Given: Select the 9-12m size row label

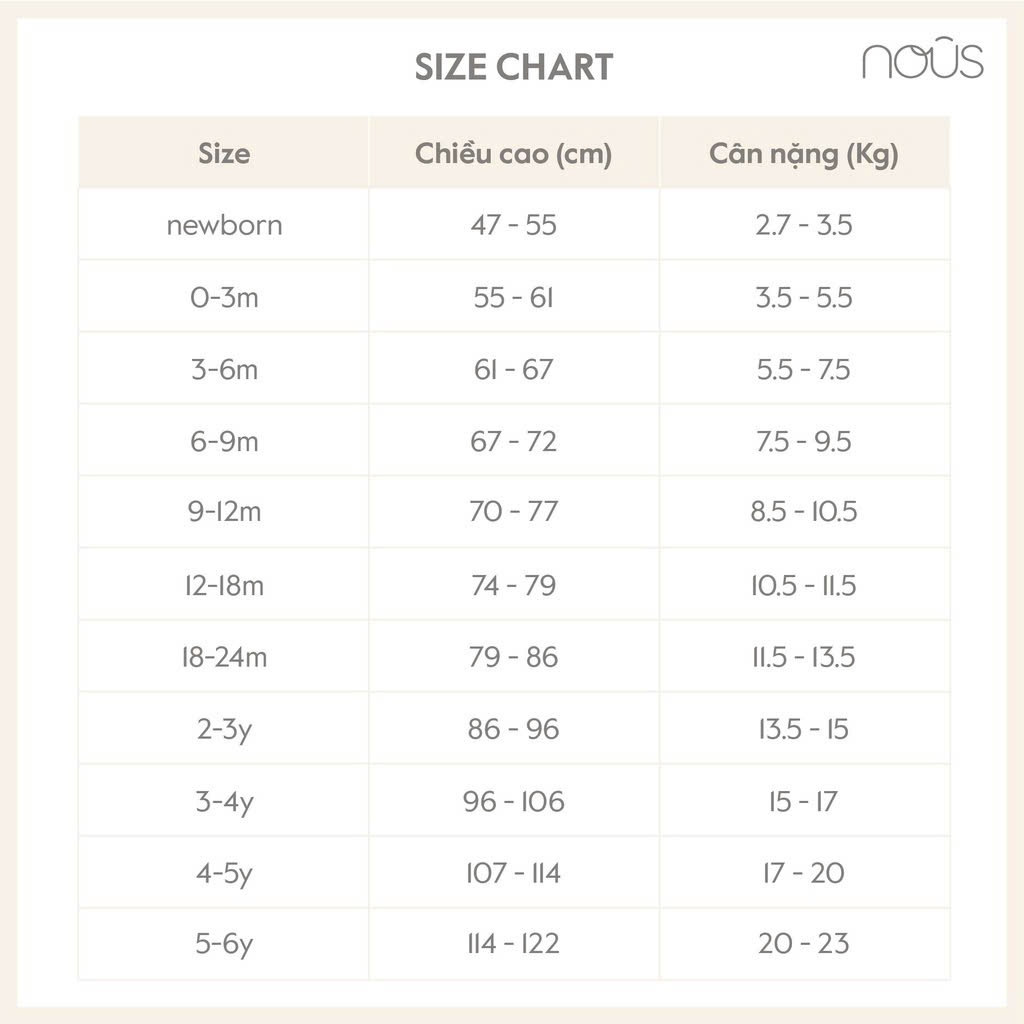Looking at the screenshot, I should pyautogui.click(x=224, y=512).
